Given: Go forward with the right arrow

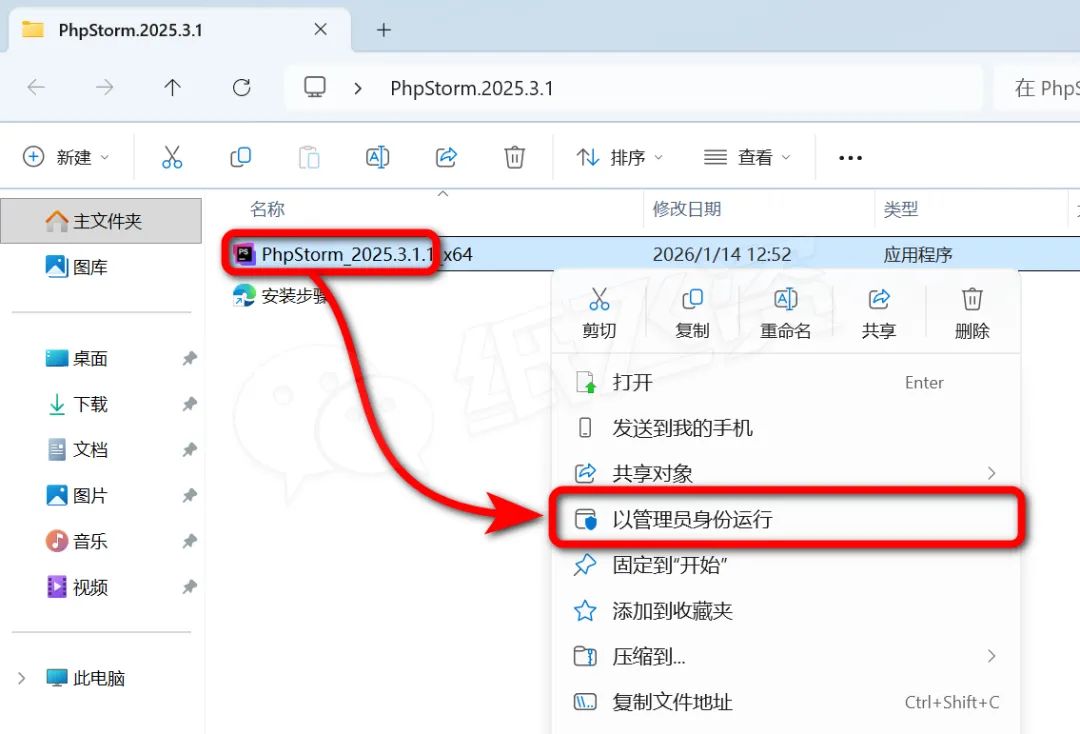Looking at the screenshot, I should 105,87.
